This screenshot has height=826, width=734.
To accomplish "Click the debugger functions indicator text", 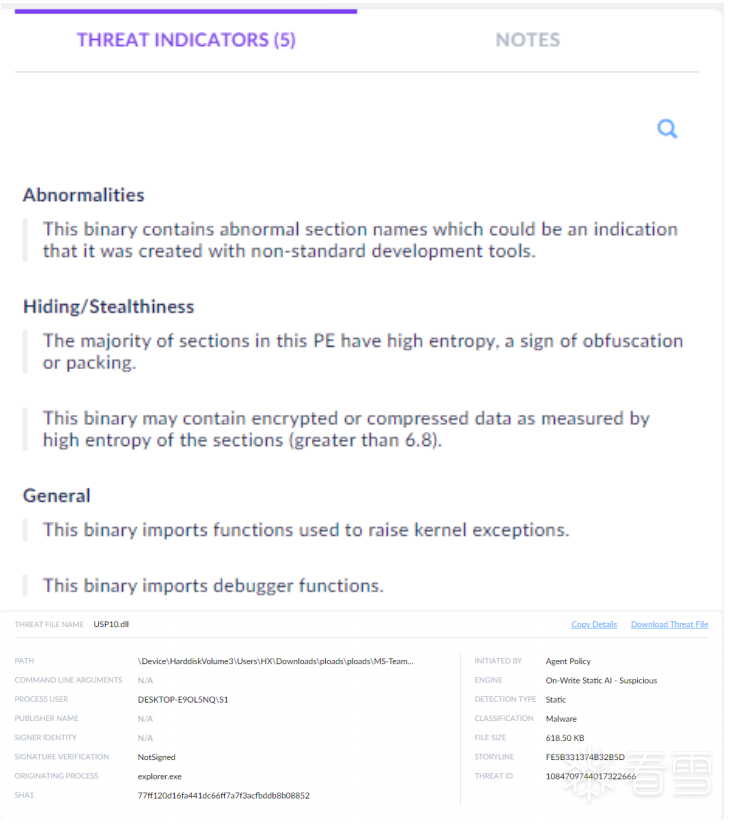I will click(x=213, y=586).
